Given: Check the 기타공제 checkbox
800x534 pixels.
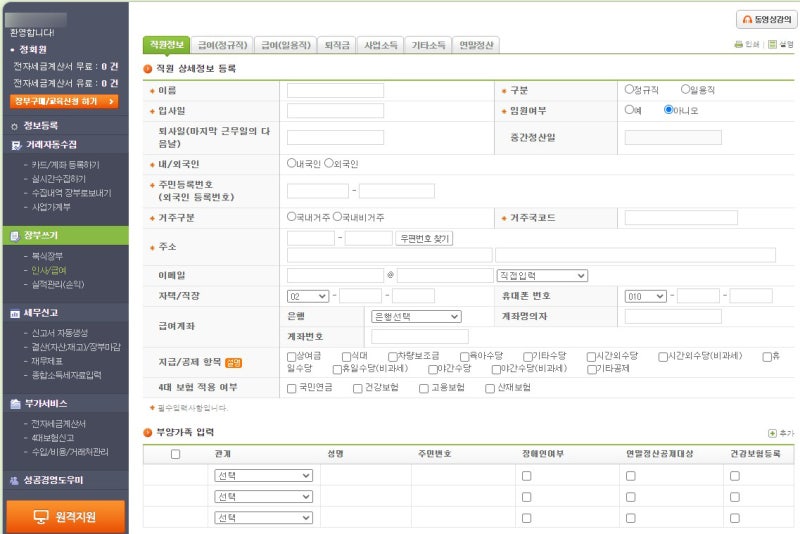Looking at the screenshot, I should (x=591, y=369).
